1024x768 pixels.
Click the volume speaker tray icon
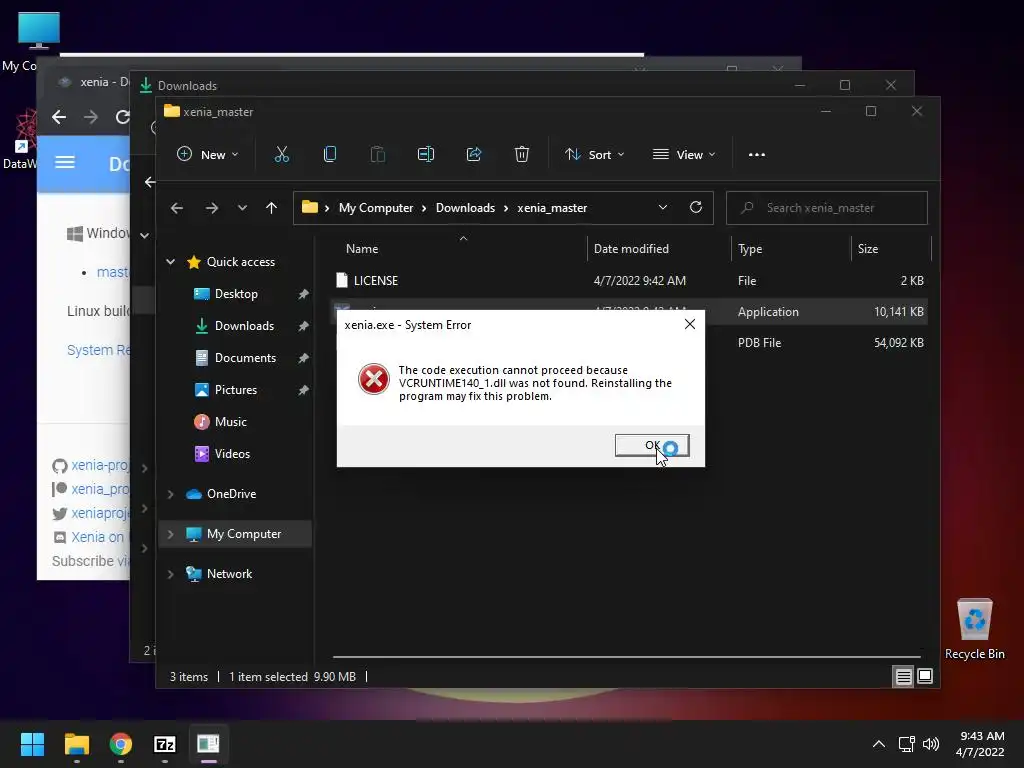point(931,744)
